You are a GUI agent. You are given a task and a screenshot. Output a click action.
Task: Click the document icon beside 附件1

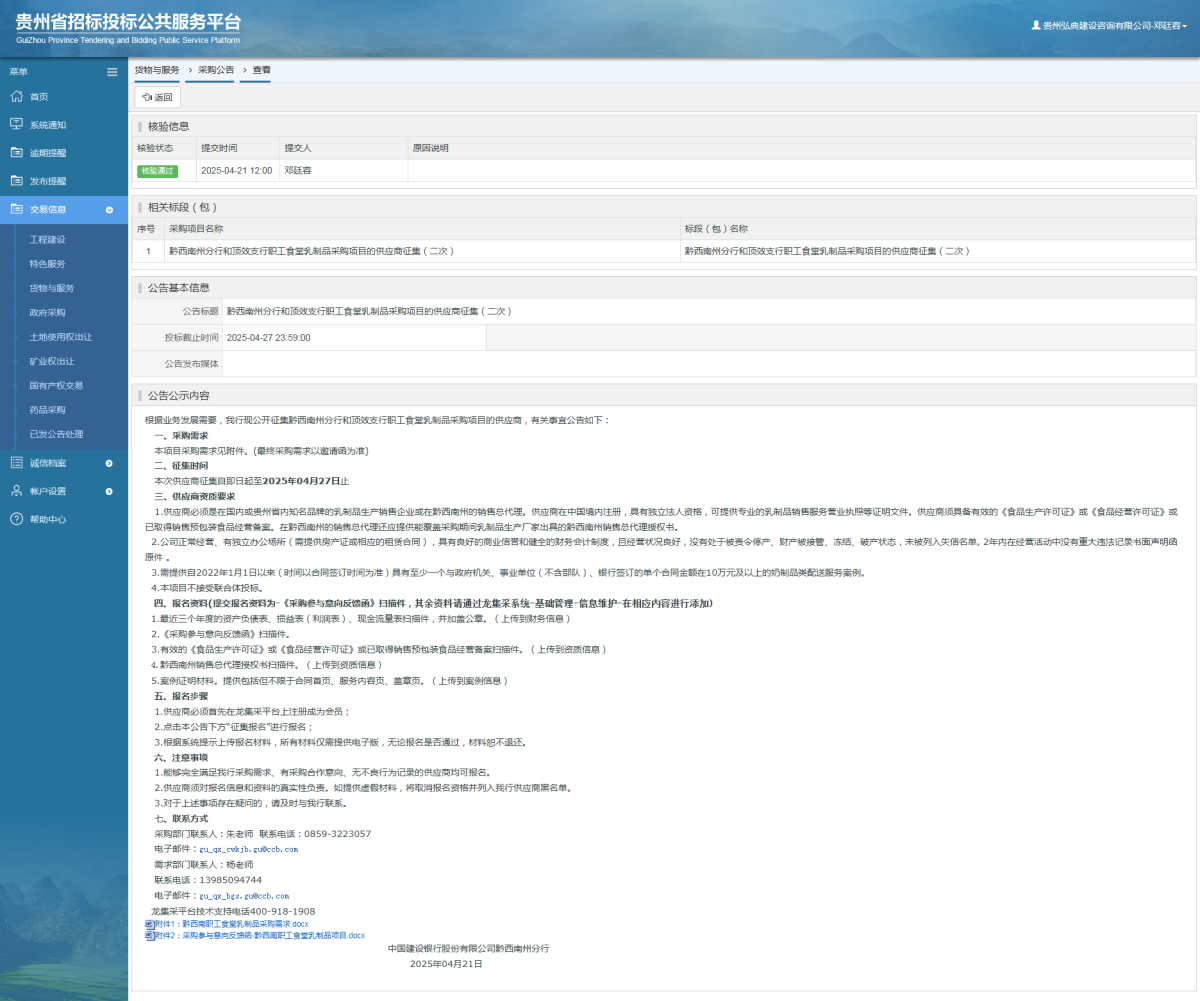point(149,924)
